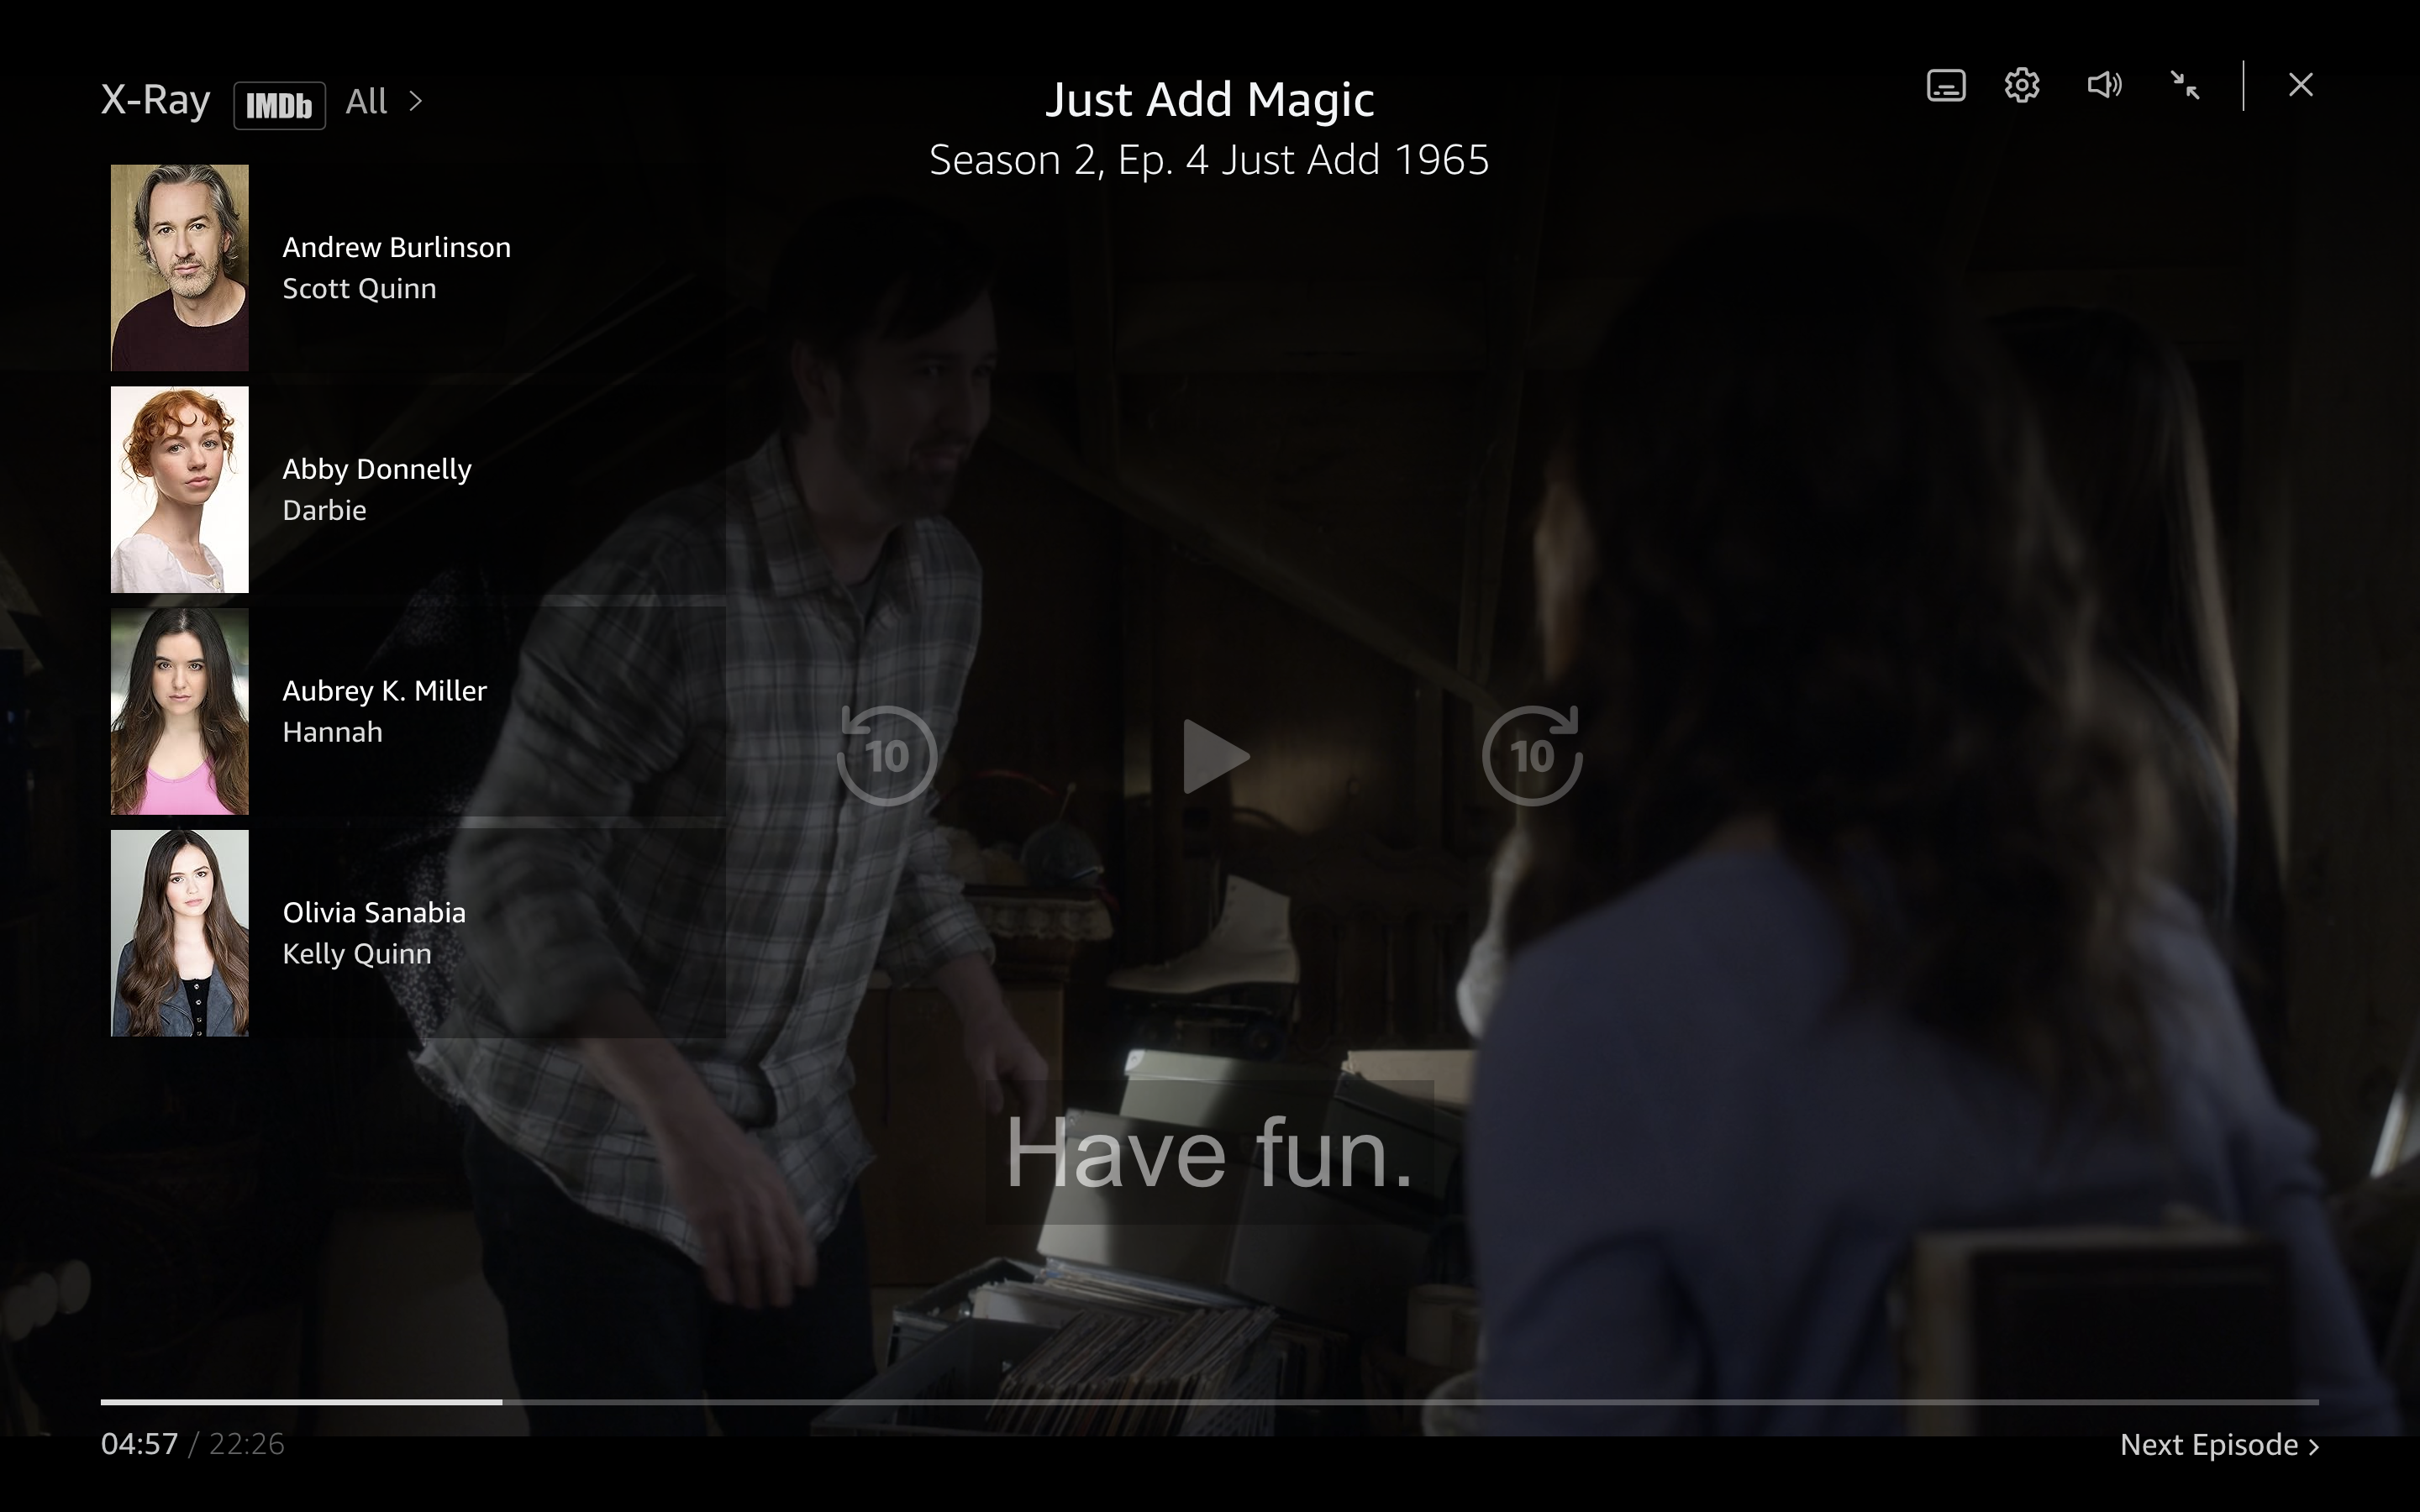This screenshot has width=2420, height=1512.
Task: Go to Next Episode
Action: point(2219,1445)
